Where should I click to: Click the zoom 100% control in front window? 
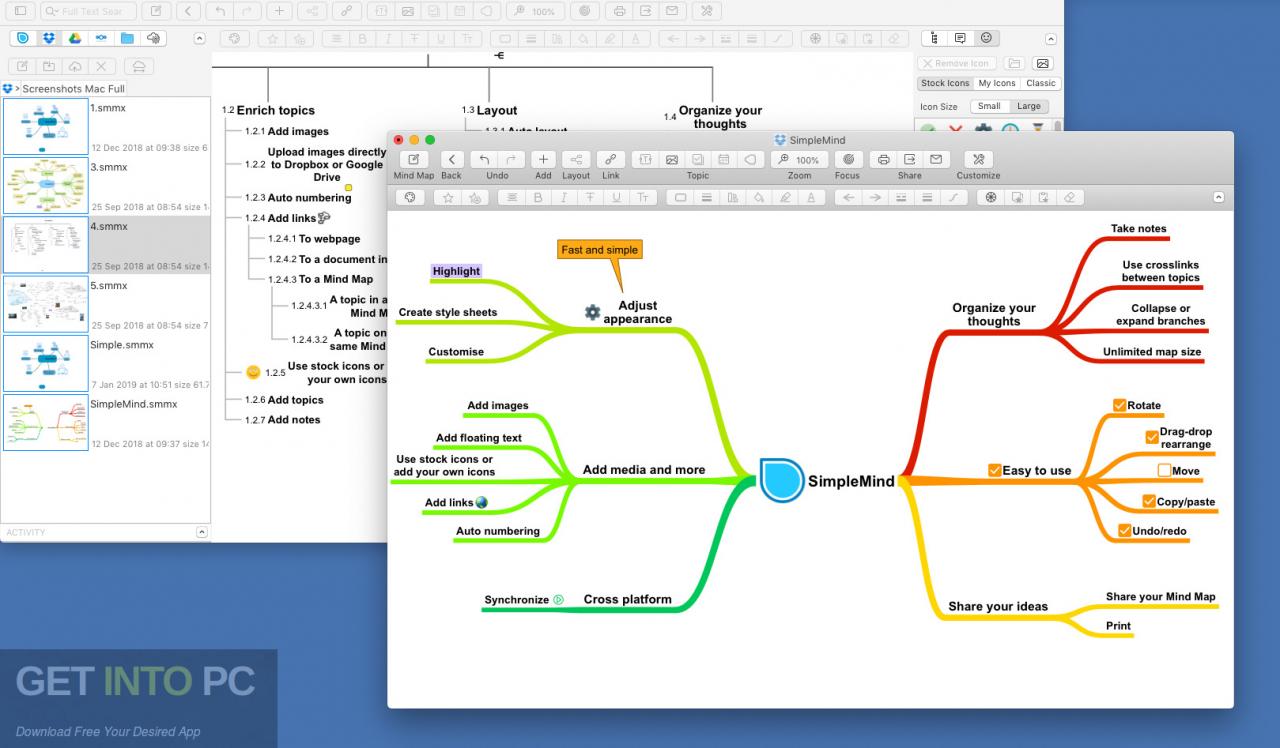[x=800, y=159]
